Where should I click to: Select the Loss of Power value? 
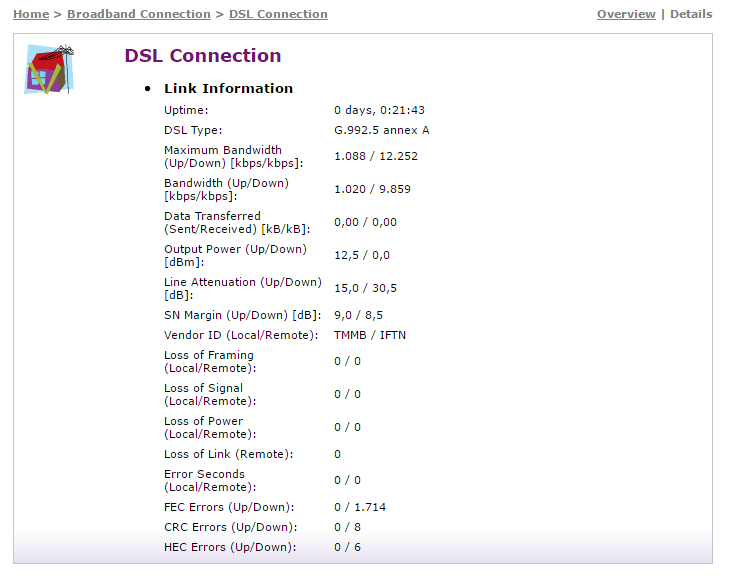(x=347, y=428)
